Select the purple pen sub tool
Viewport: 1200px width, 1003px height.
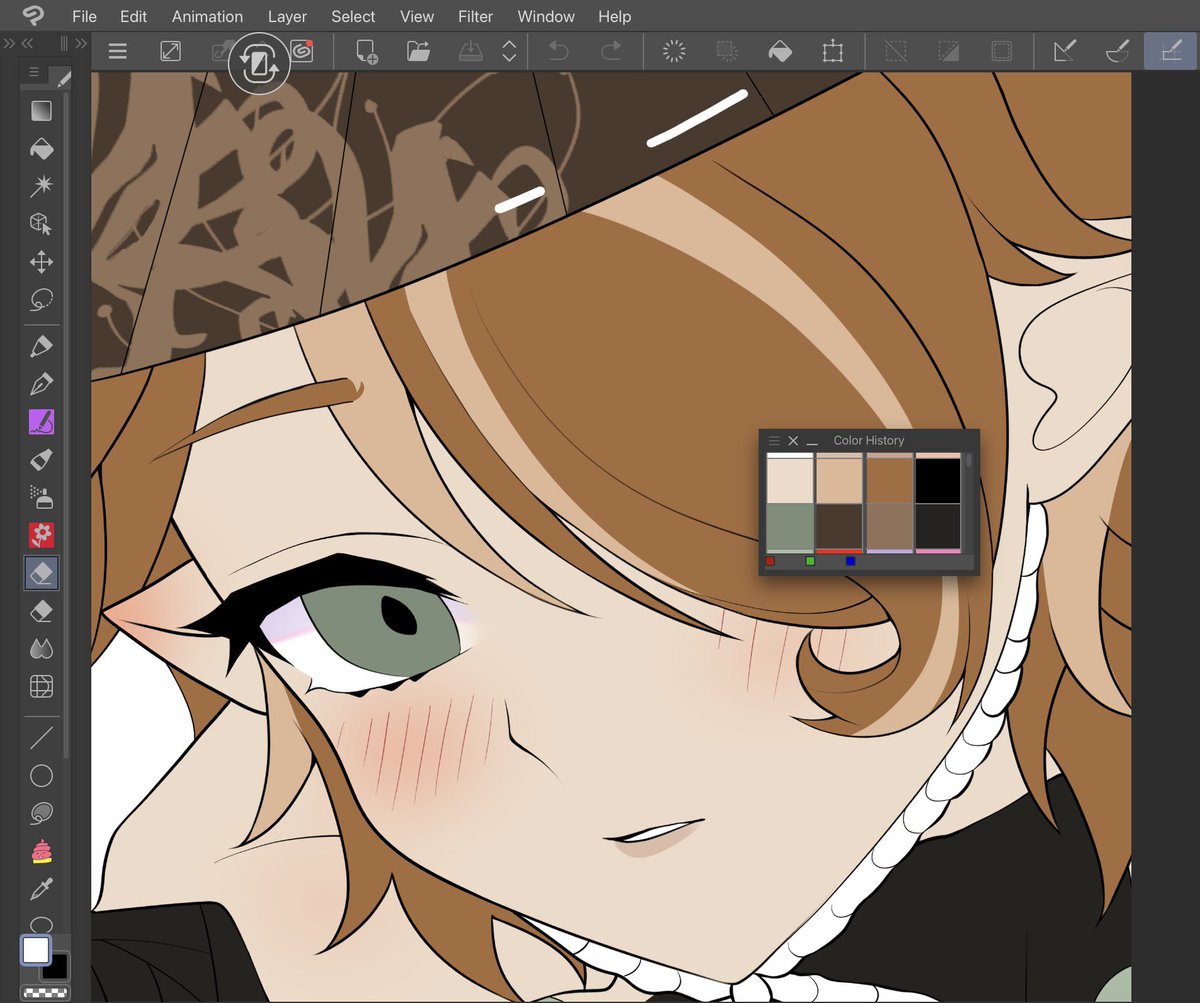pos(41,422)
